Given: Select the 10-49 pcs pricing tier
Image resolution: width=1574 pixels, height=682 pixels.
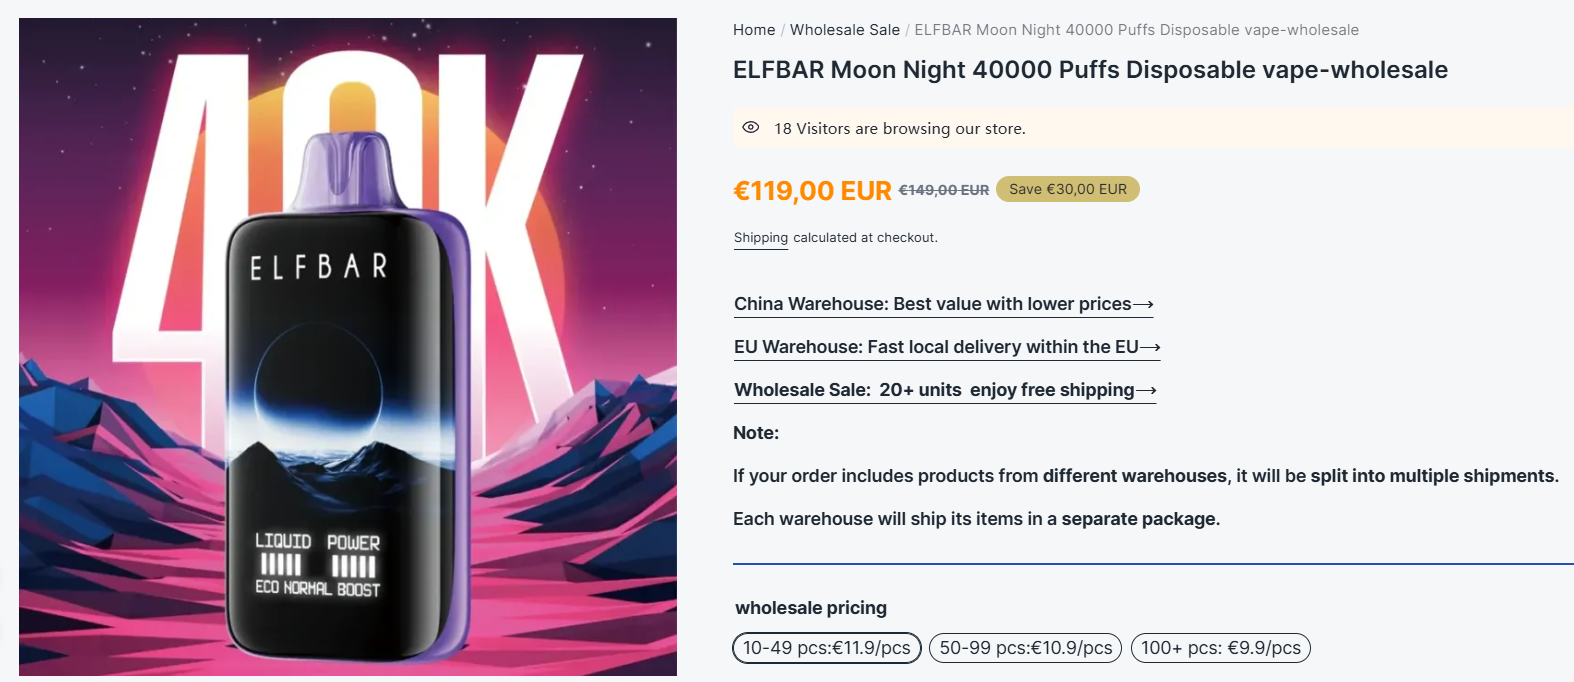Looking at the screenshot, I should point(826,648).
